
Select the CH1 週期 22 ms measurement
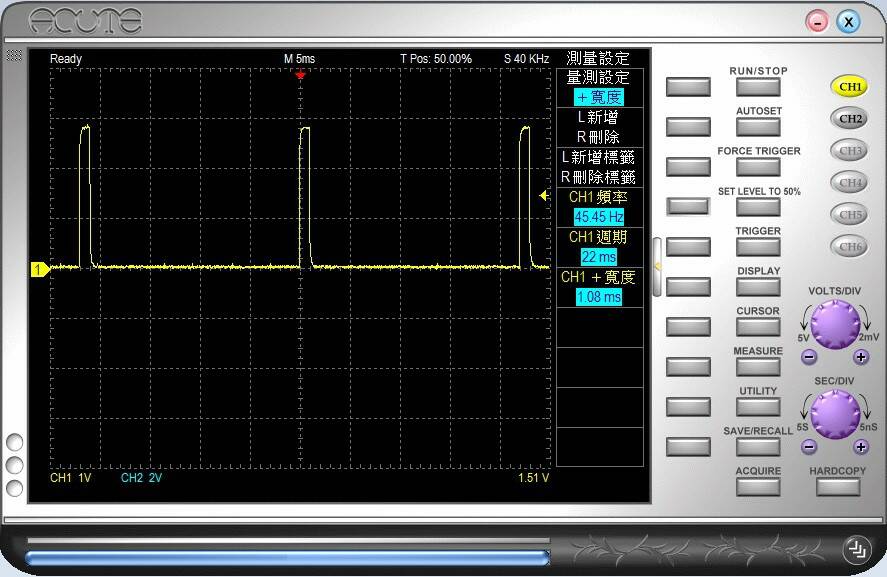click(600, 247)
